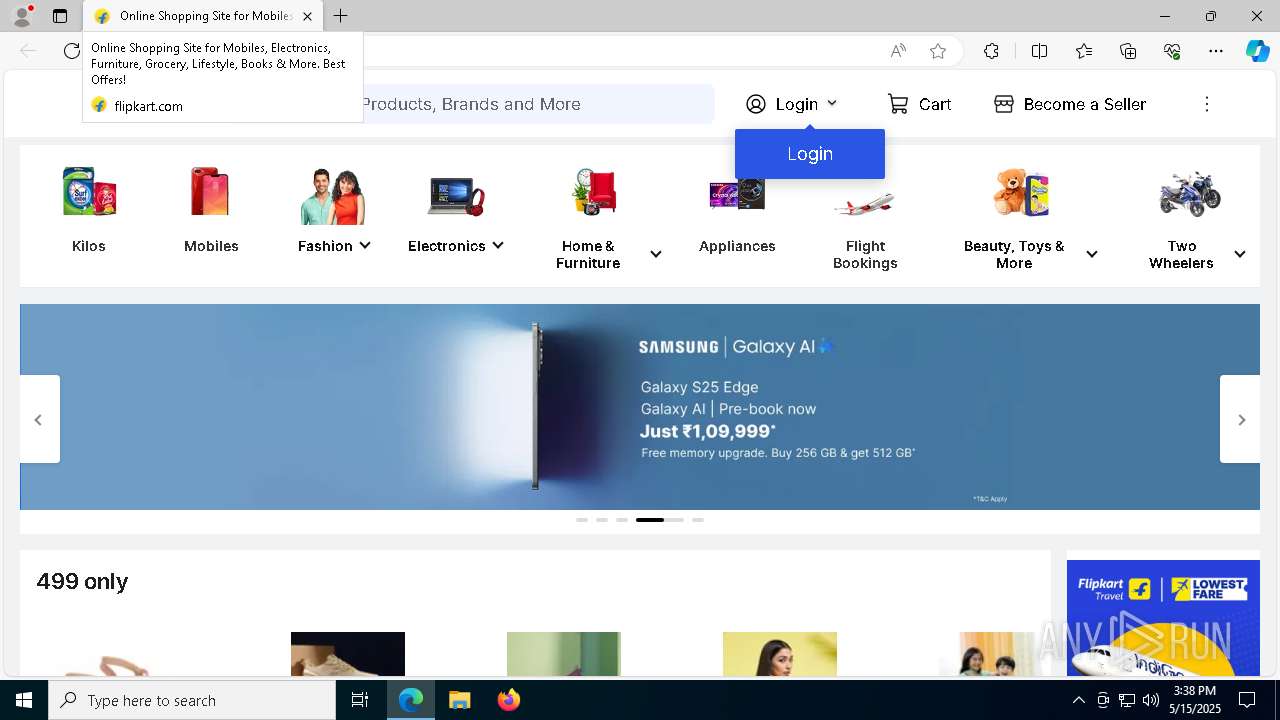Open Edge Settings and more menu
The image size is (1280, 720).
(1216, 51)
